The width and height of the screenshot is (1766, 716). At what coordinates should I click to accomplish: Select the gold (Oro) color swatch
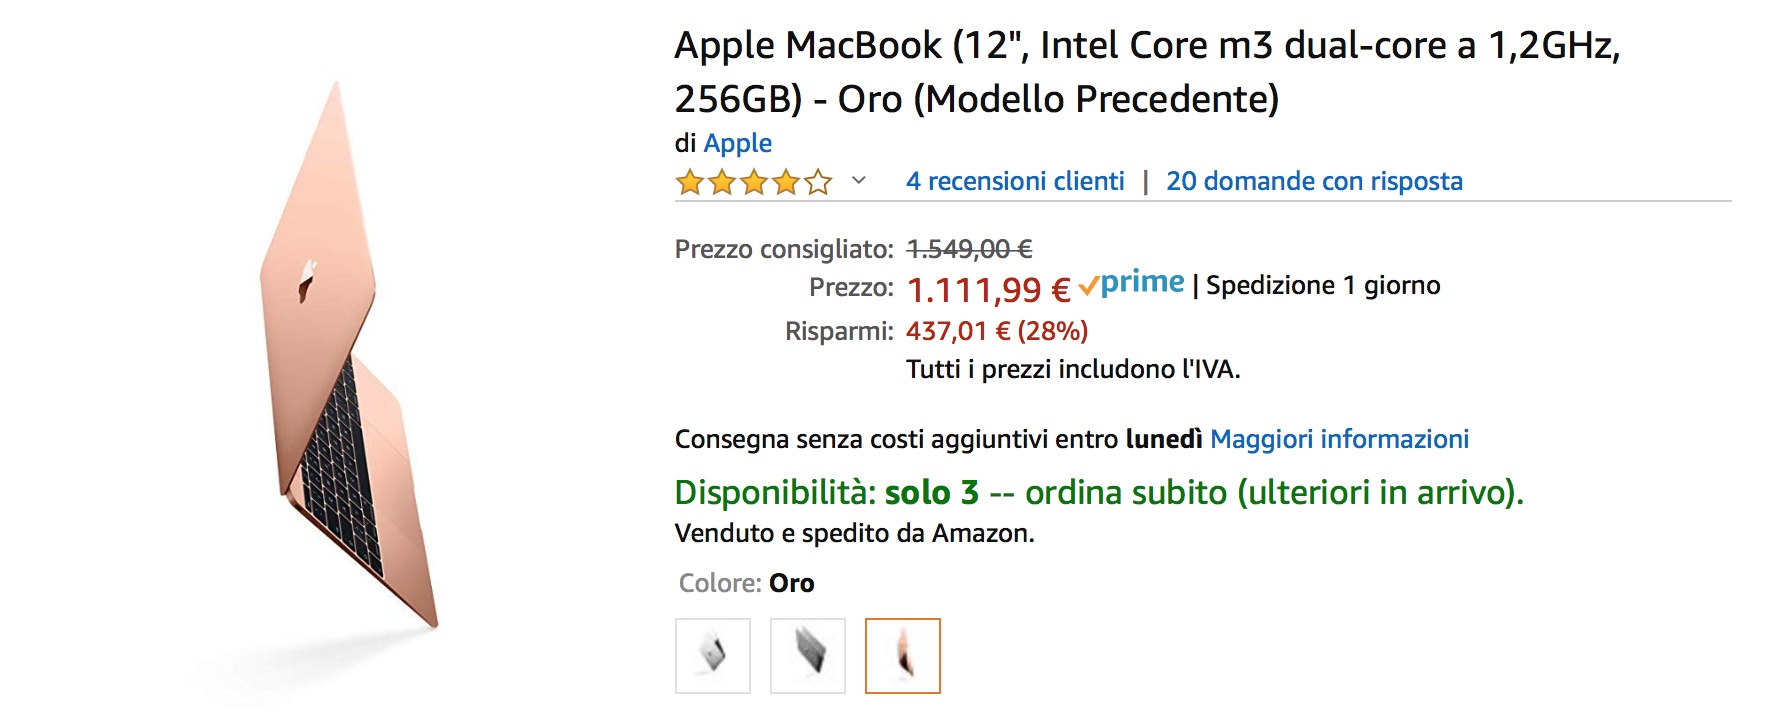902,656
